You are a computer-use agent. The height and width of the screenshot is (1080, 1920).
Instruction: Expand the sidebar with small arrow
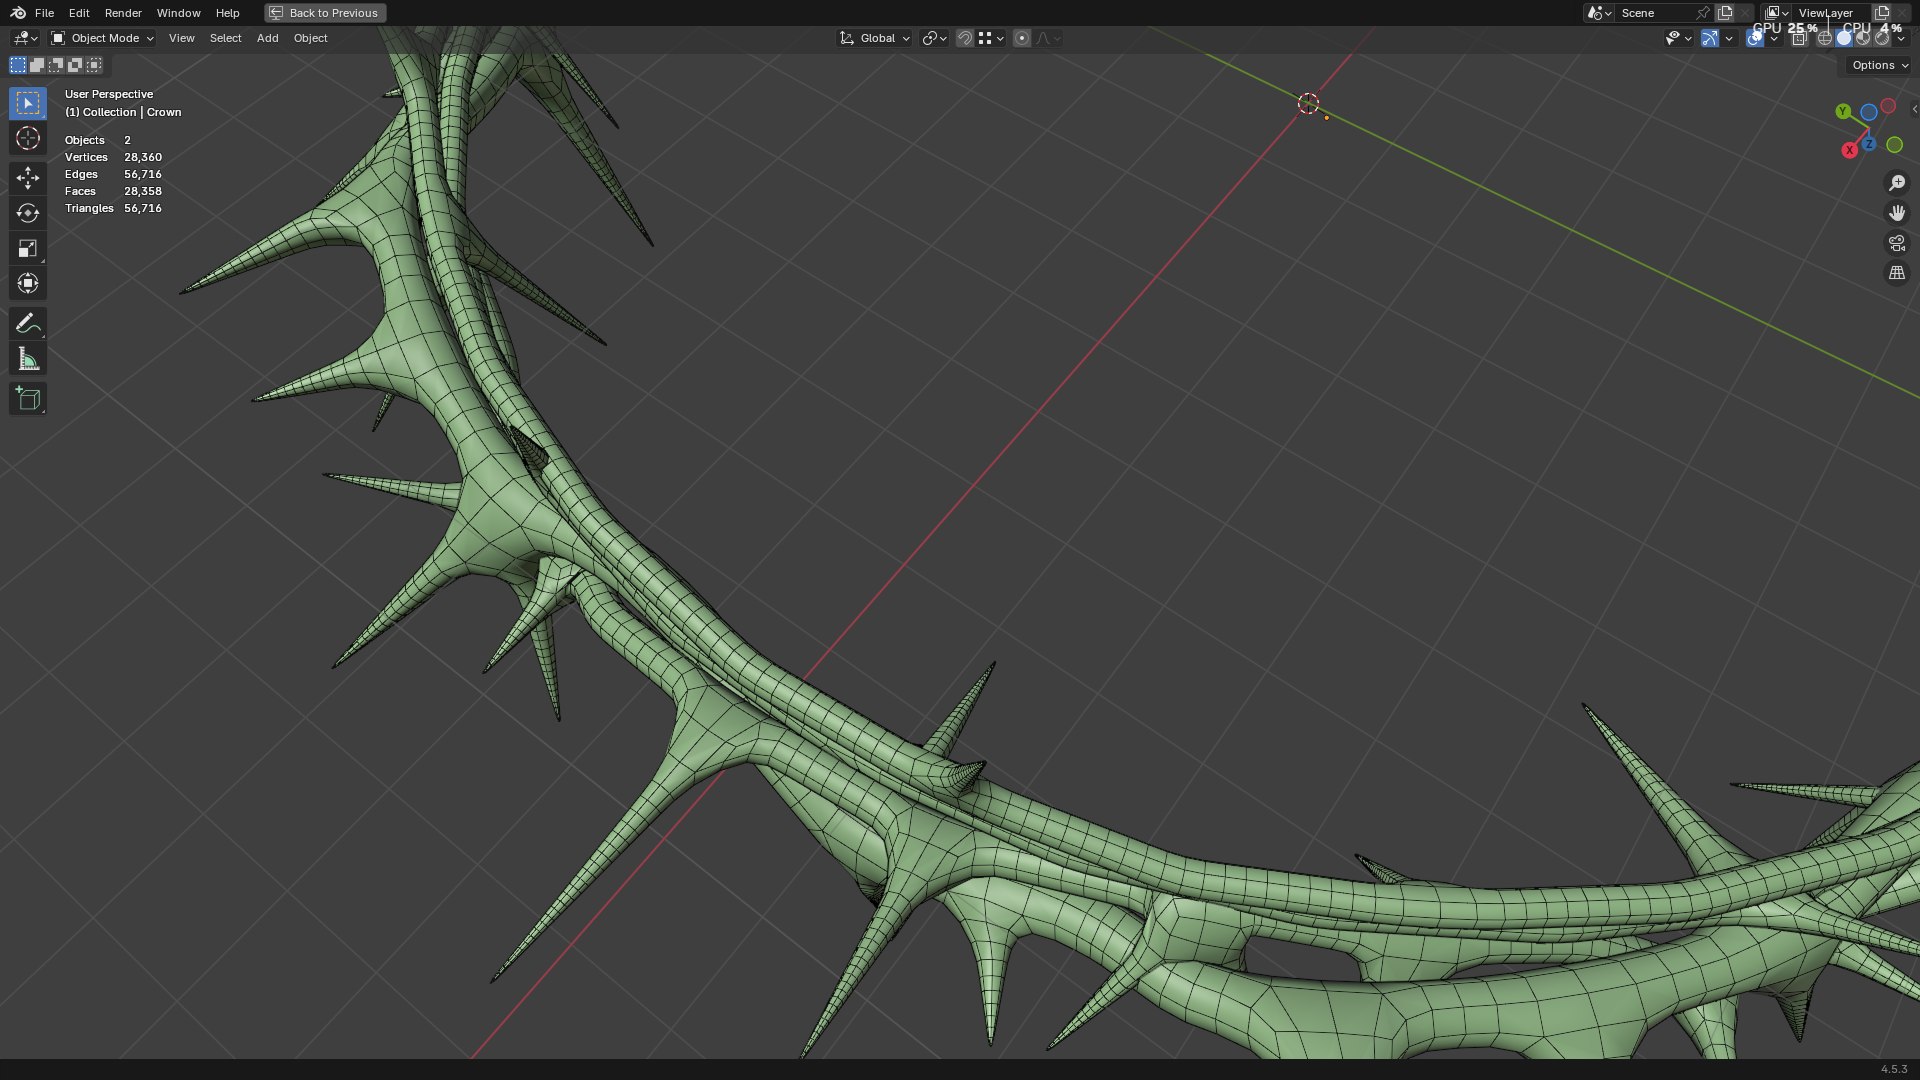(x=1914, y=109)
